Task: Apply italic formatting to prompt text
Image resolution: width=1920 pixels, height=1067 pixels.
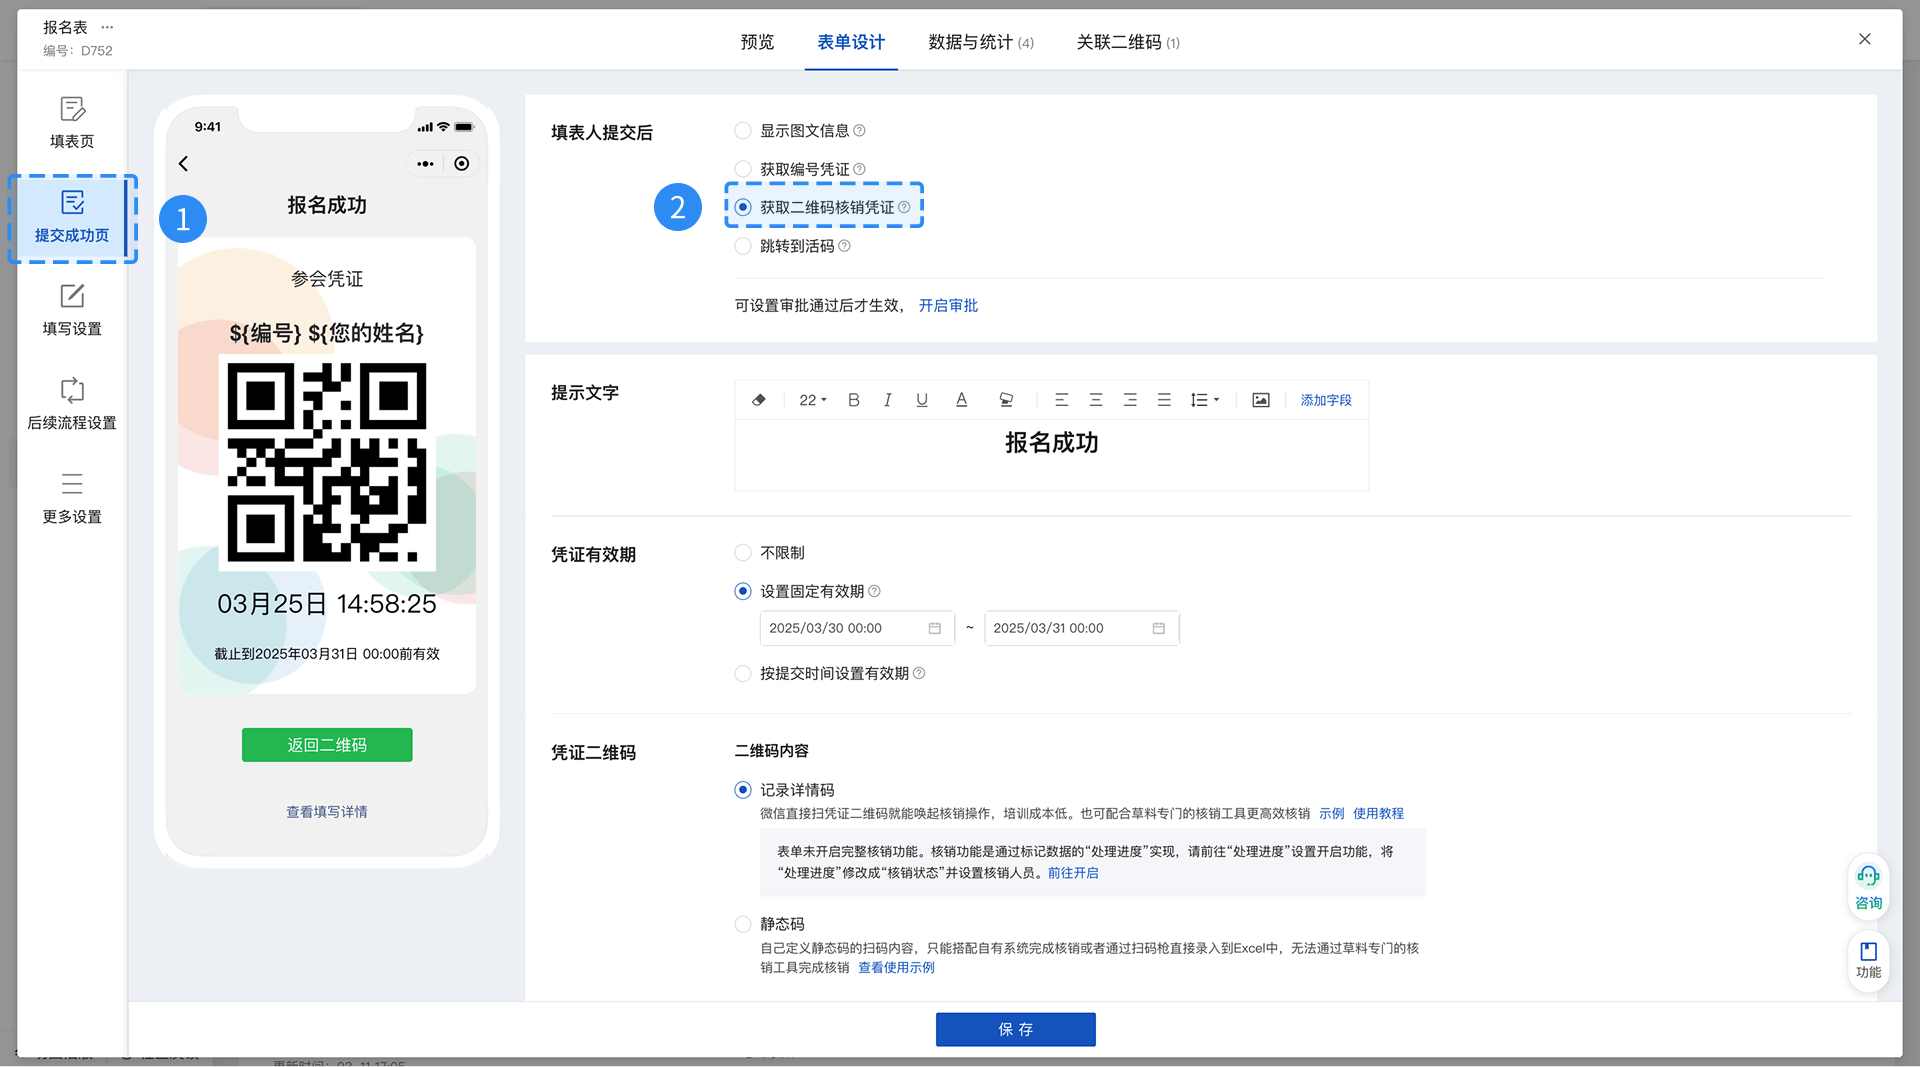Action: tap(887, 400)
